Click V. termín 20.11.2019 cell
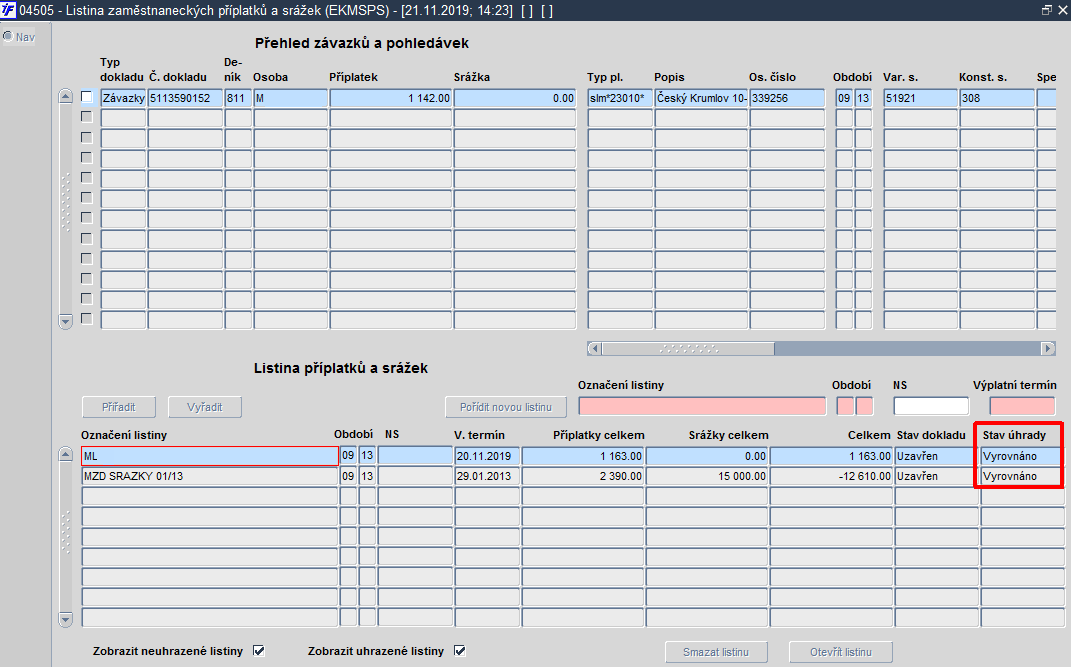 487,456
